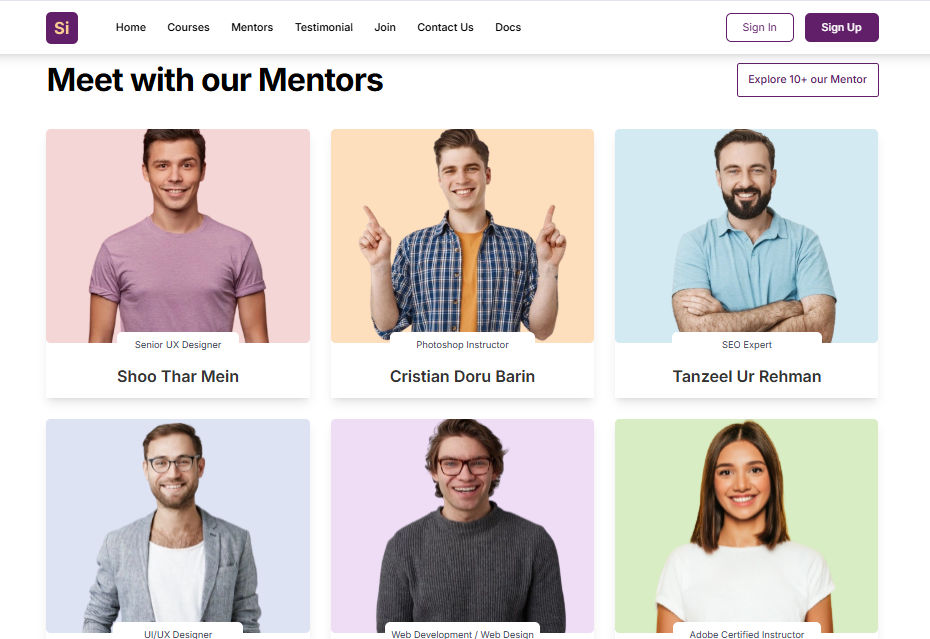
Task: Open Docs from the navbar
Action: 508,27
